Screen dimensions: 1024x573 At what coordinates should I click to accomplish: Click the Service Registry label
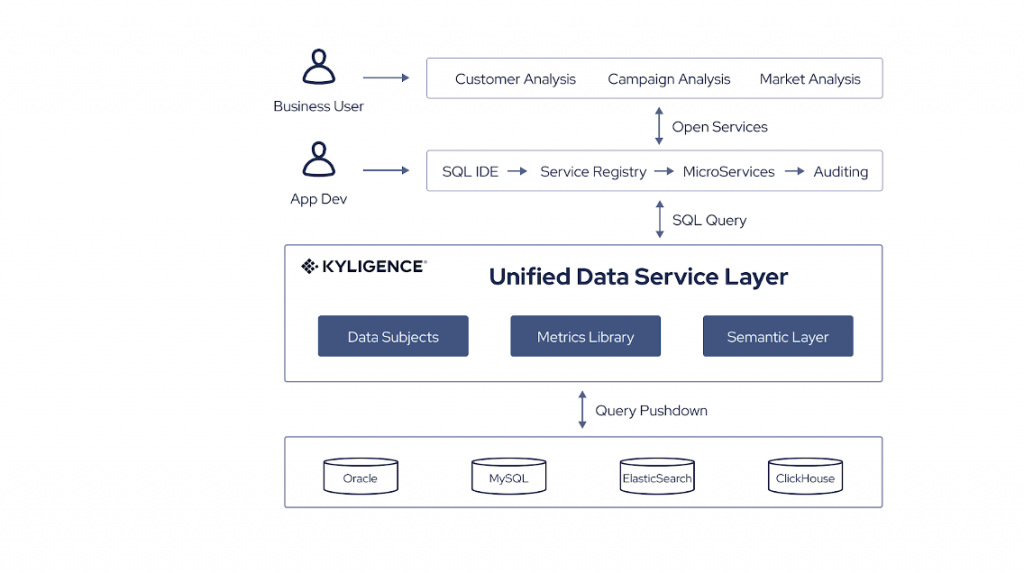pos(593,172)
